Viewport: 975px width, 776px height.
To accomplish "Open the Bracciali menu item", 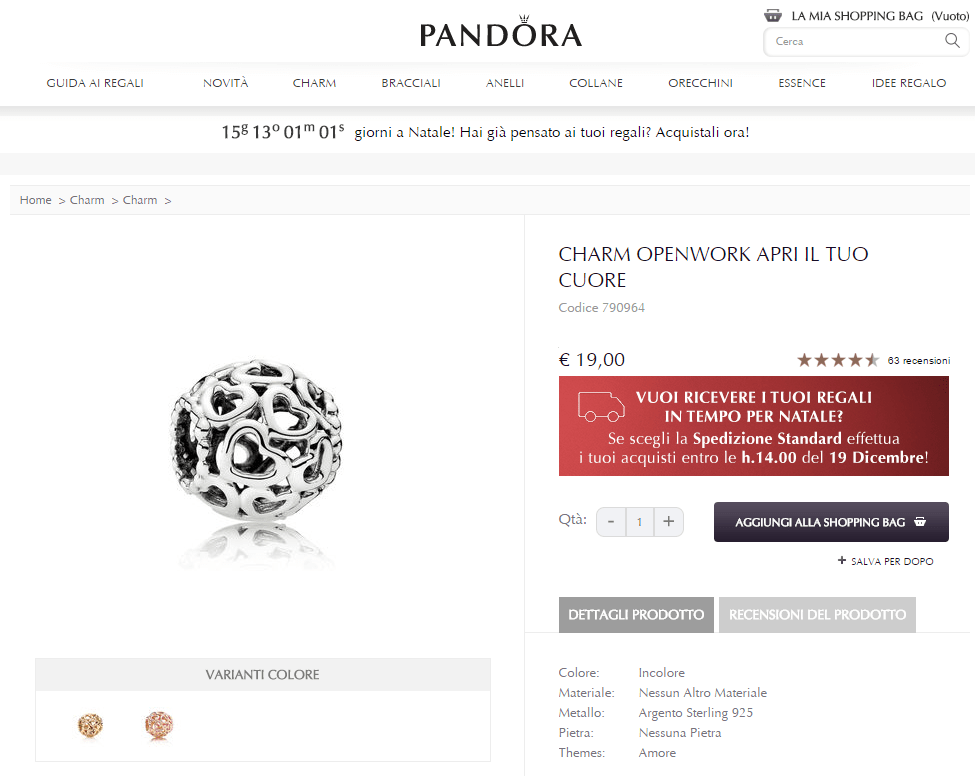I will click(x=411, y=83).
